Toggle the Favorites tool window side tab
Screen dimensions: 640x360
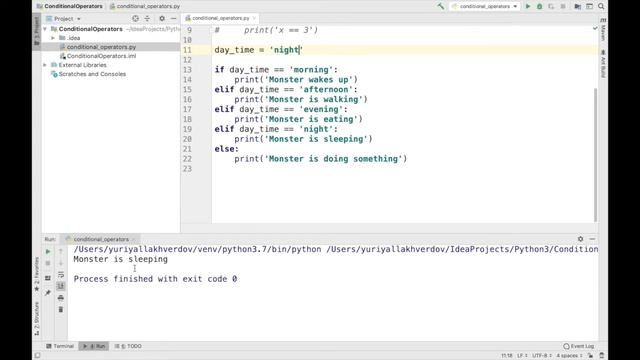click(37, 274)
